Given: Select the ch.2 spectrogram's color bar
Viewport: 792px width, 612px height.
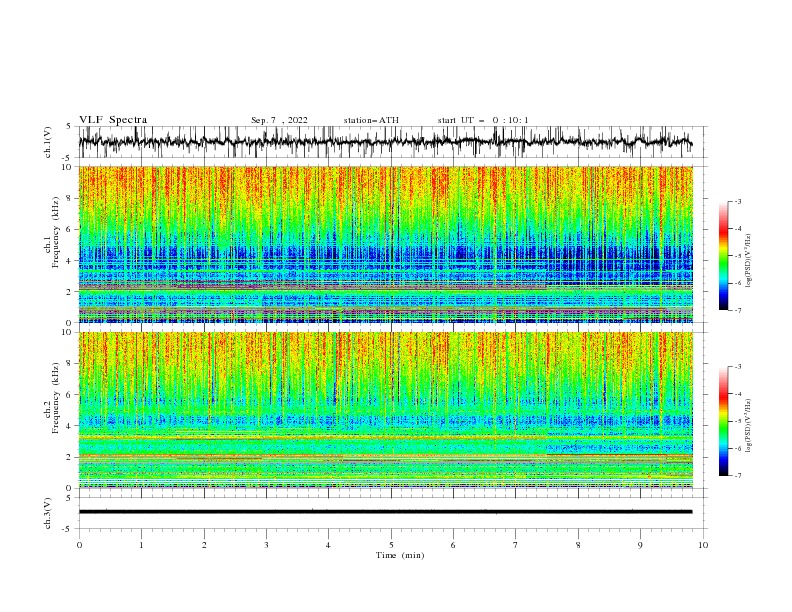Looking at the screenshot, I should click(x=724, y=421).
